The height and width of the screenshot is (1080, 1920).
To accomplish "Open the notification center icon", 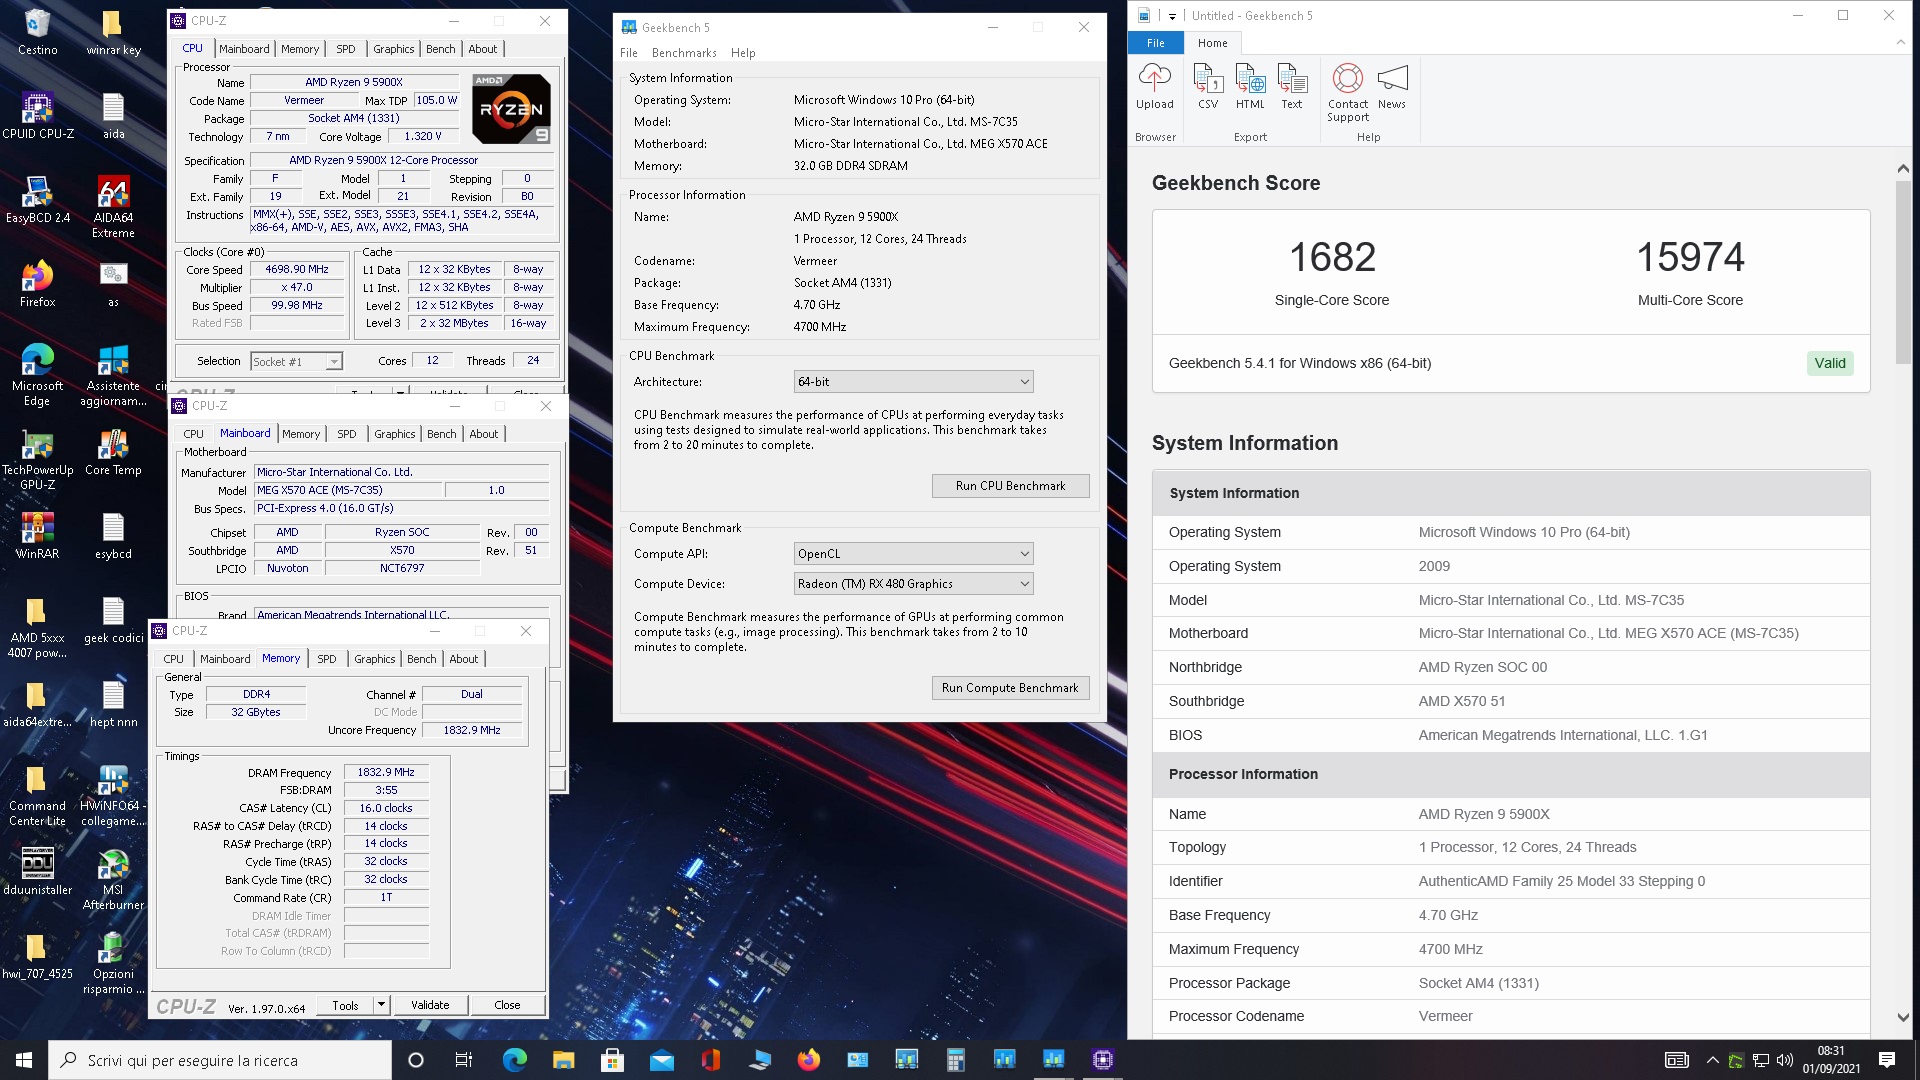I will coord(1887,1060).
